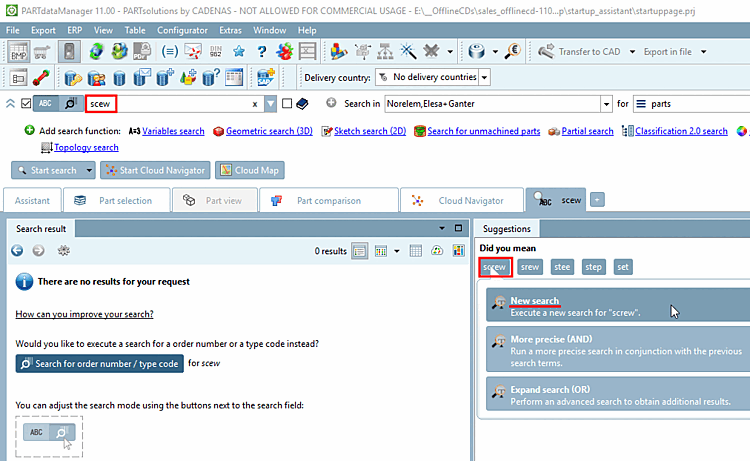This screenshot has width=750, height=461.
Task: Toggle the magnifier search mode button near ABC
Action: pos(71,103)
